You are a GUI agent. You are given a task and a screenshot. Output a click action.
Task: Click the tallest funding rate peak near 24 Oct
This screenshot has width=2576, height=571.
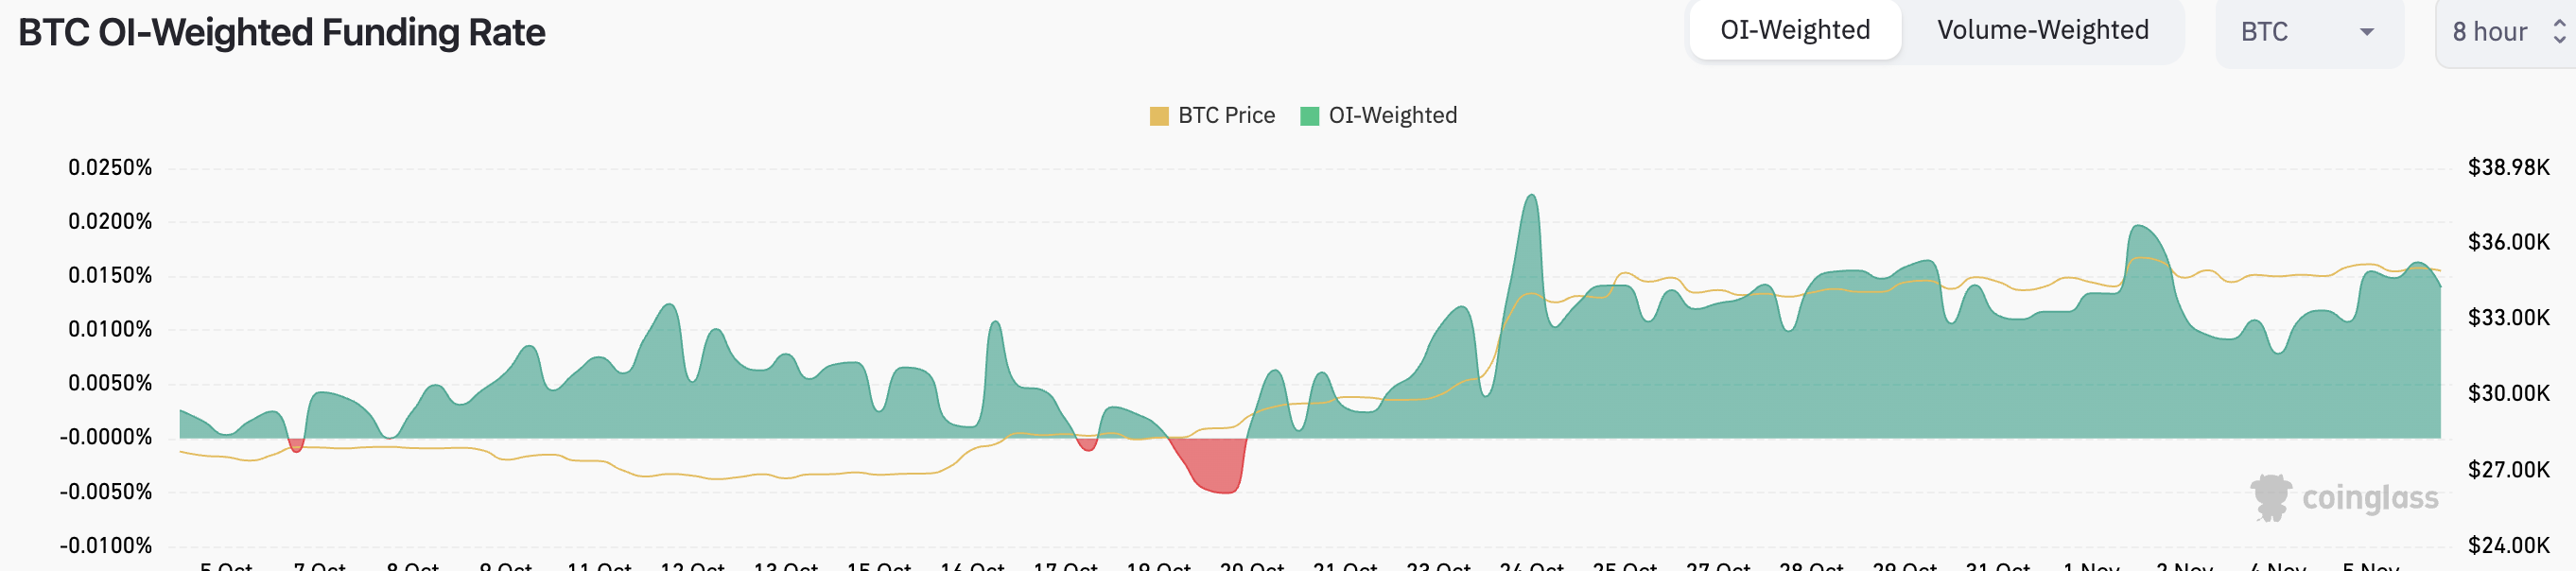point(1531,200)
